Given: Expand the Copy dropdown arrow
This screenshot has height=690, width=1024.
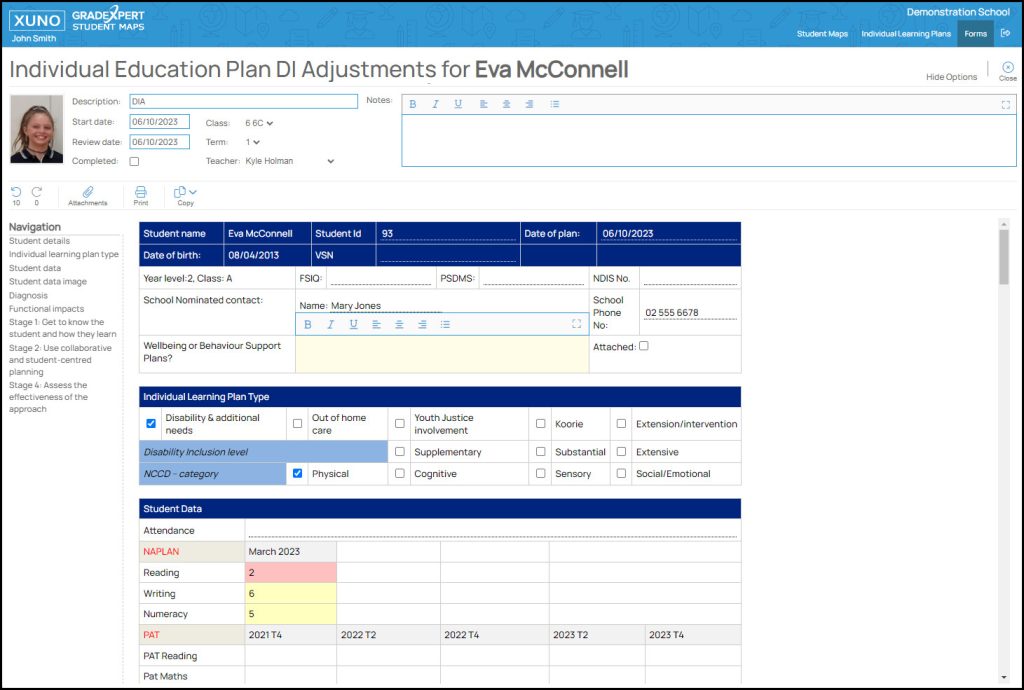Looking at the screenshot, I should click(x=193, y=192).
